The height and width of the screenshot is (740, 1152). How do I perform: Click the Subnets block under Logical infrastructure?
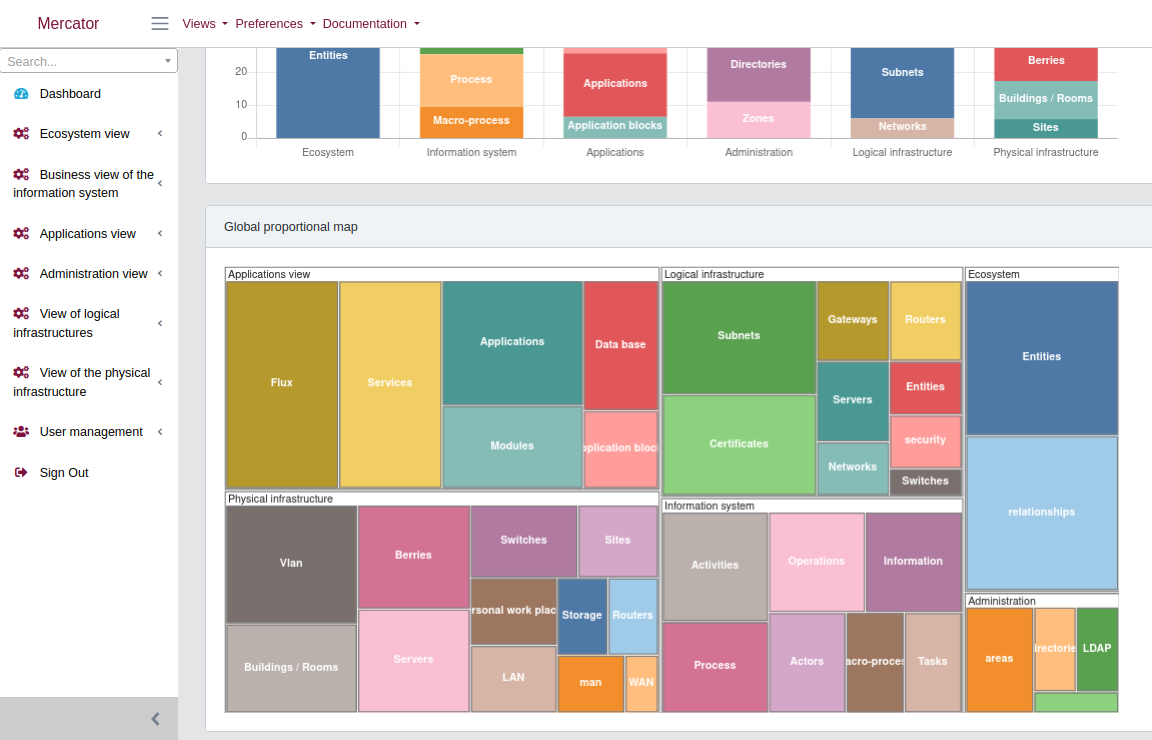pos(739,335)
